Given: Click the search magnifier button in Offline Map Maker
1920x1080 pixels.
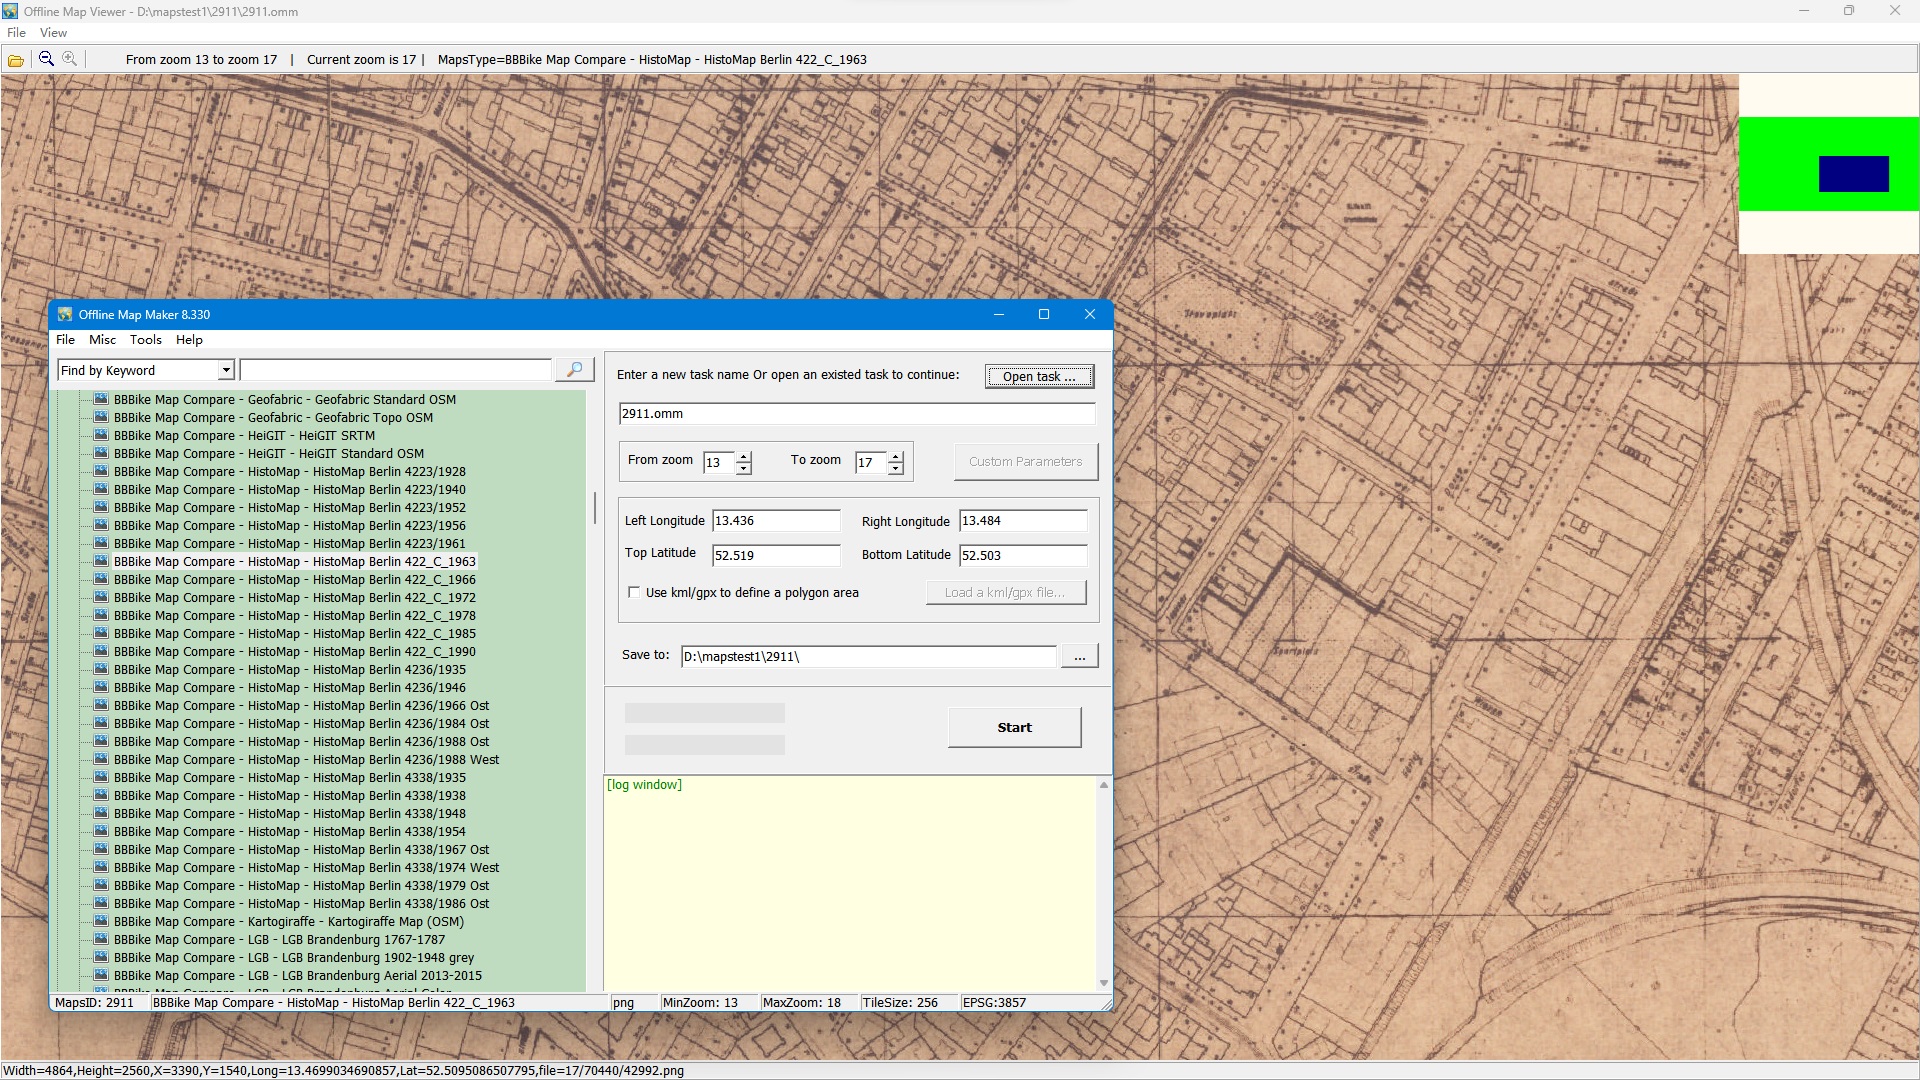Looking at the screenshot, I should [574, 370].
